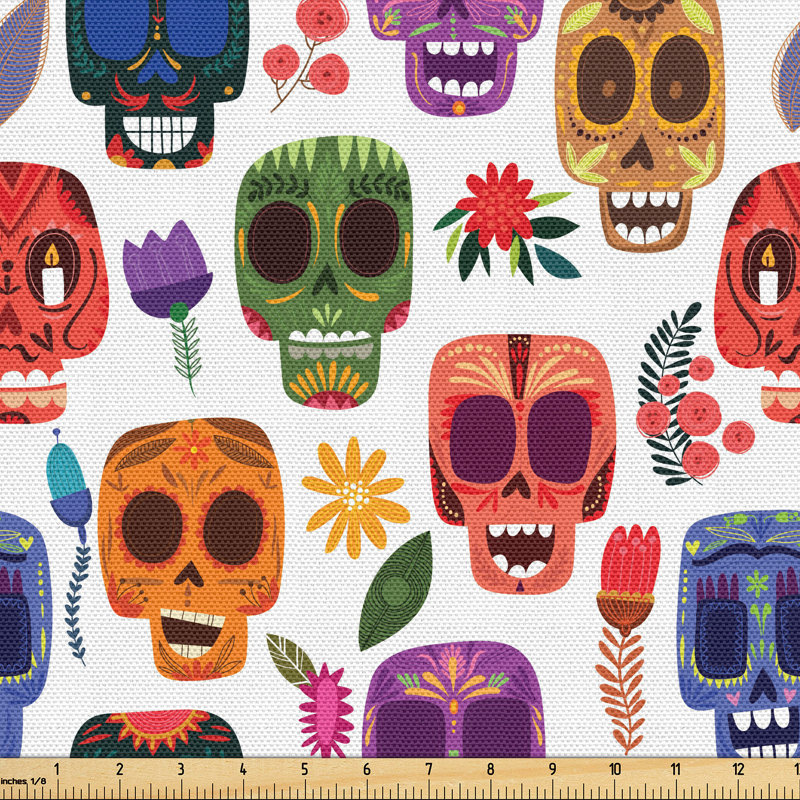Click the ruler's 8-inch number
The width and height of the screenshot is (800, 800).
(x=490, y=769)
